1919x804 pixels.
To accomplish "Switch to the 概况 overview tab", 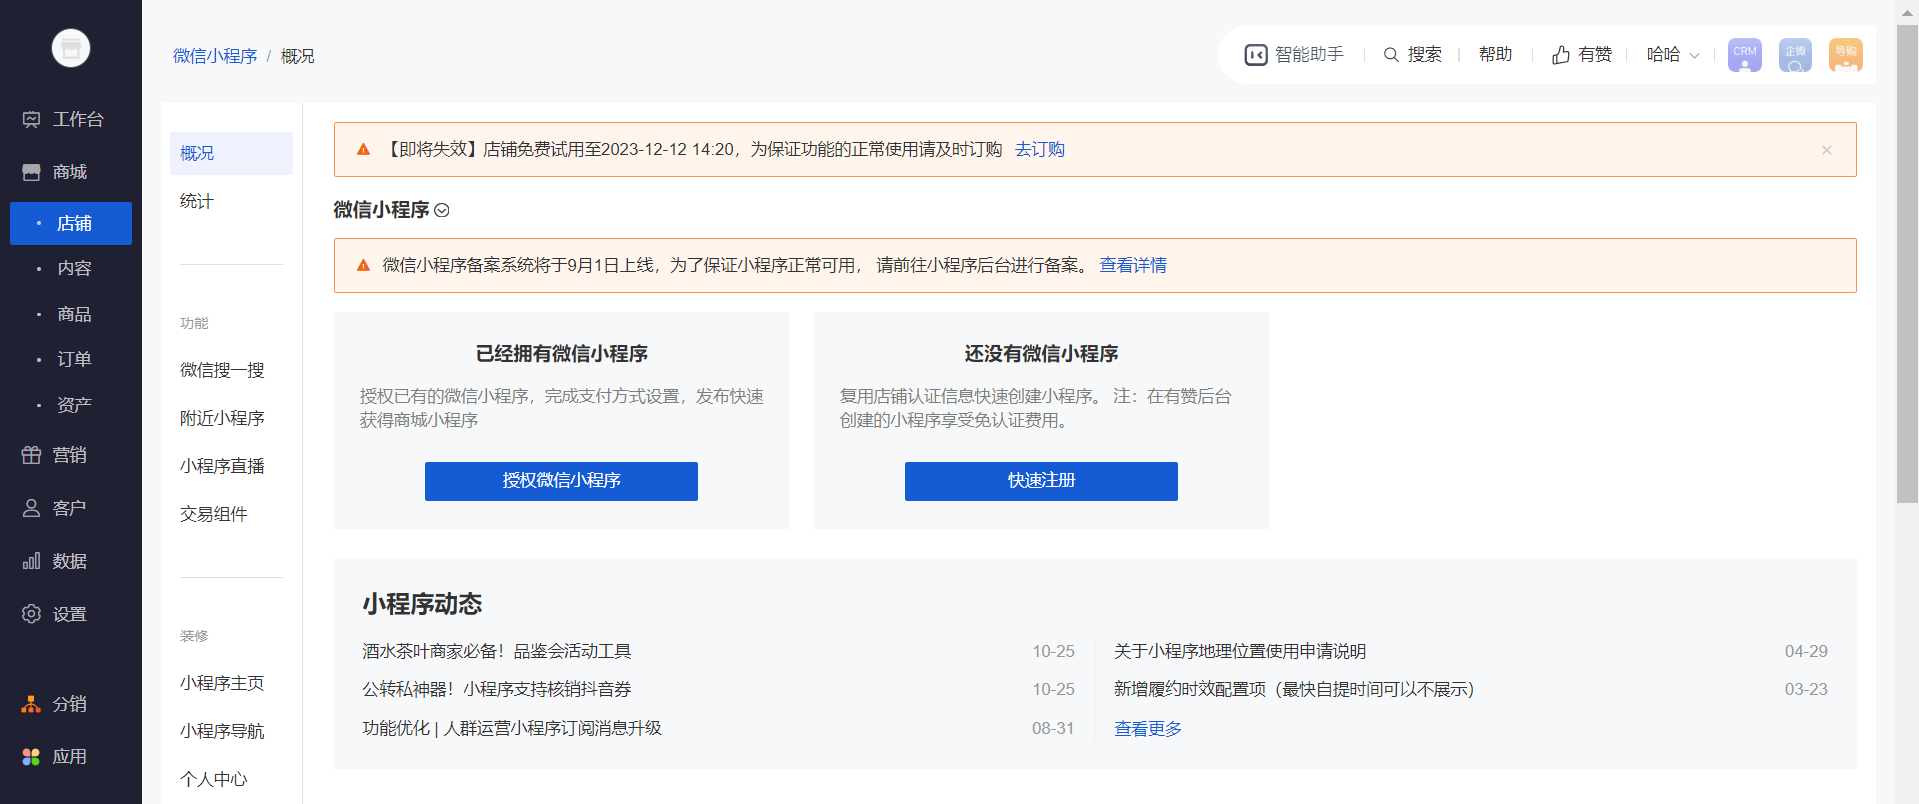I will [x=231, y=153].
